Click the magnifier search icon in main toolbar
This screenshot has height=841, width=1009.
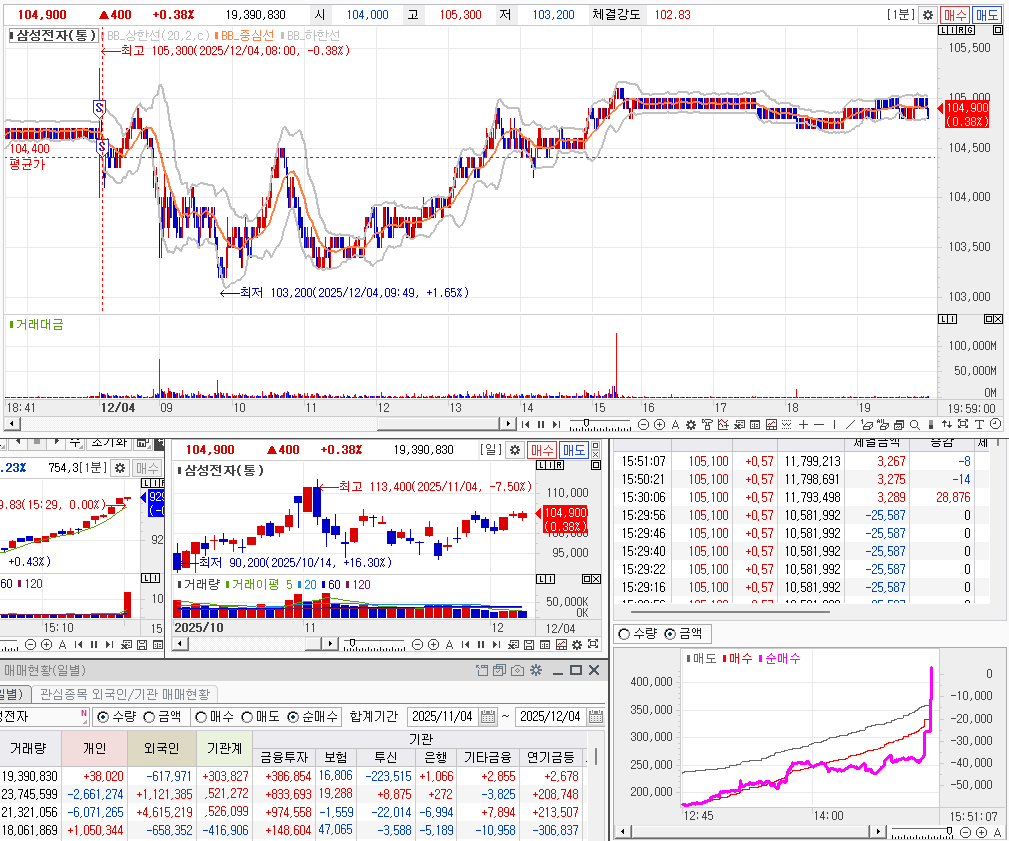[914, 424]
